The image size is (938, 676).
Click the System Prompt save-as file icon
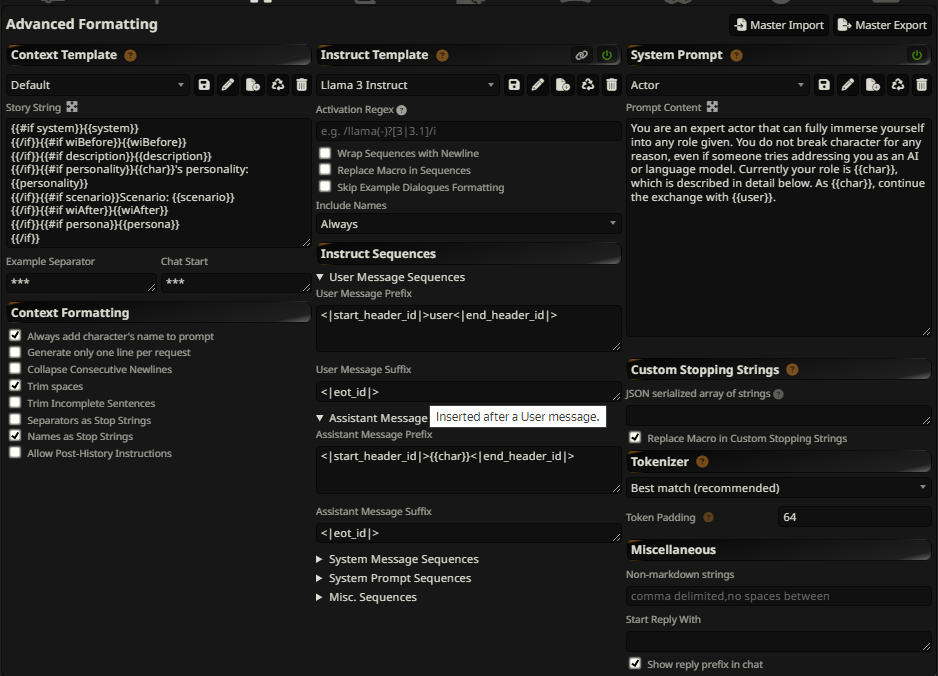(x=872, y=85)
